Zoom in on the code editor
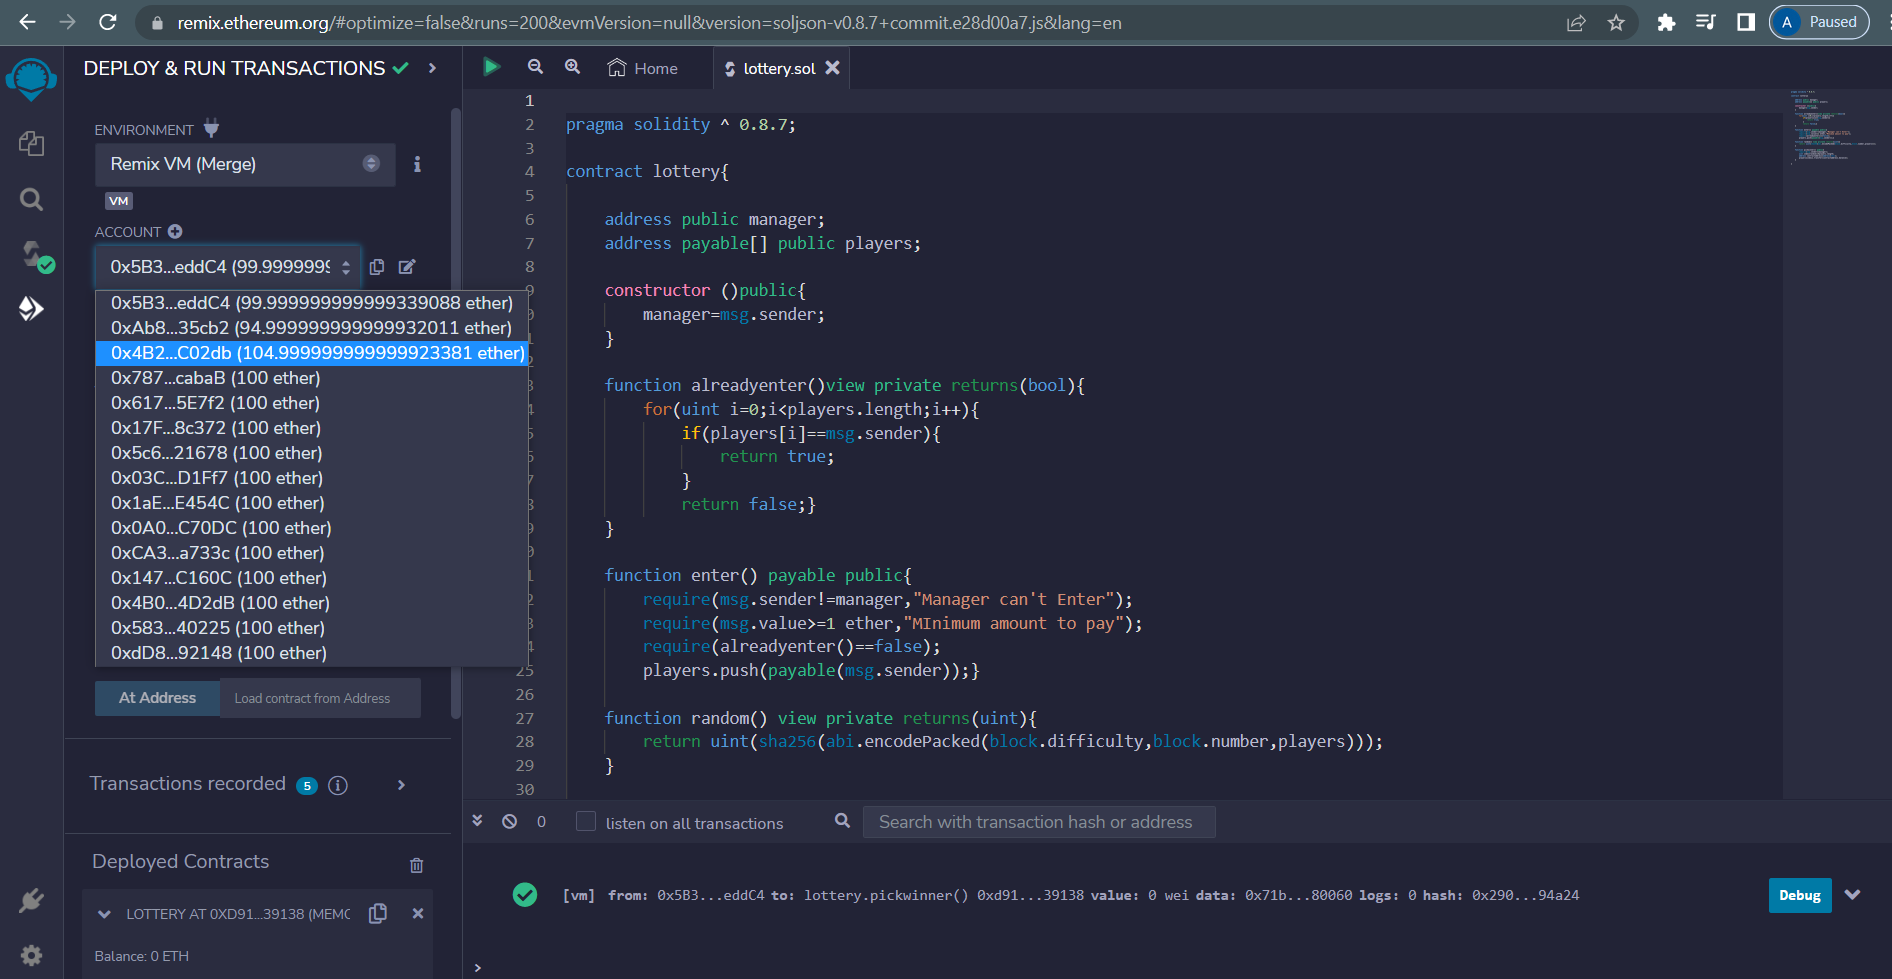1892x979 pixels. point(571,66)
